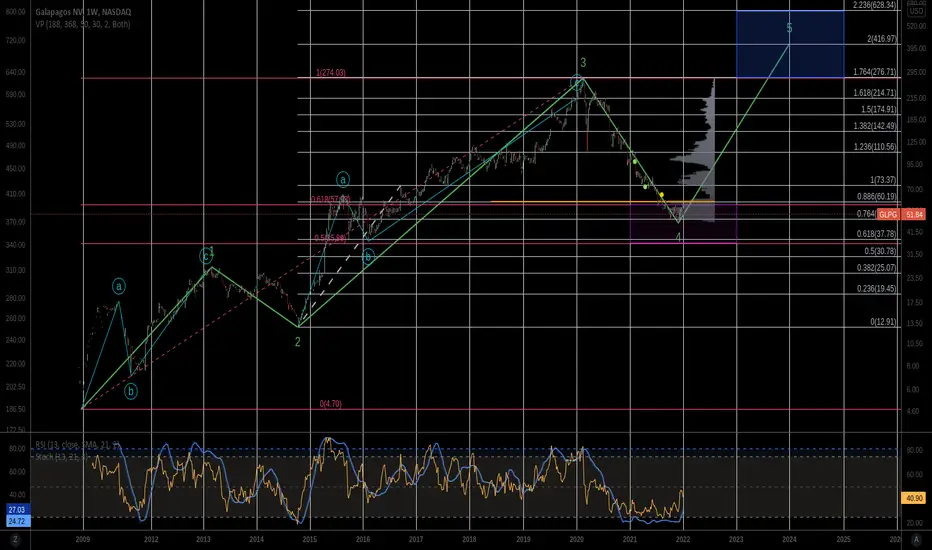This screenshot has width=932, height=550.
Task: Select the circled 'a' label near 2010 high
Action: coord(119,287)
